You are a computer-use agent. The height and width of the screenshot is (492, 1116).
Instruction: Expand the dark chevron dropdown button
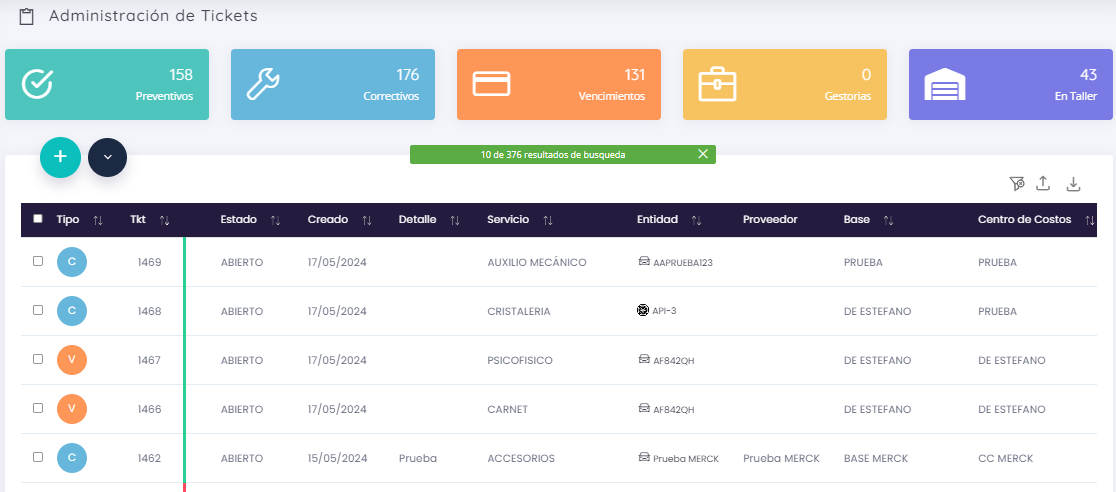coord(107,157)
